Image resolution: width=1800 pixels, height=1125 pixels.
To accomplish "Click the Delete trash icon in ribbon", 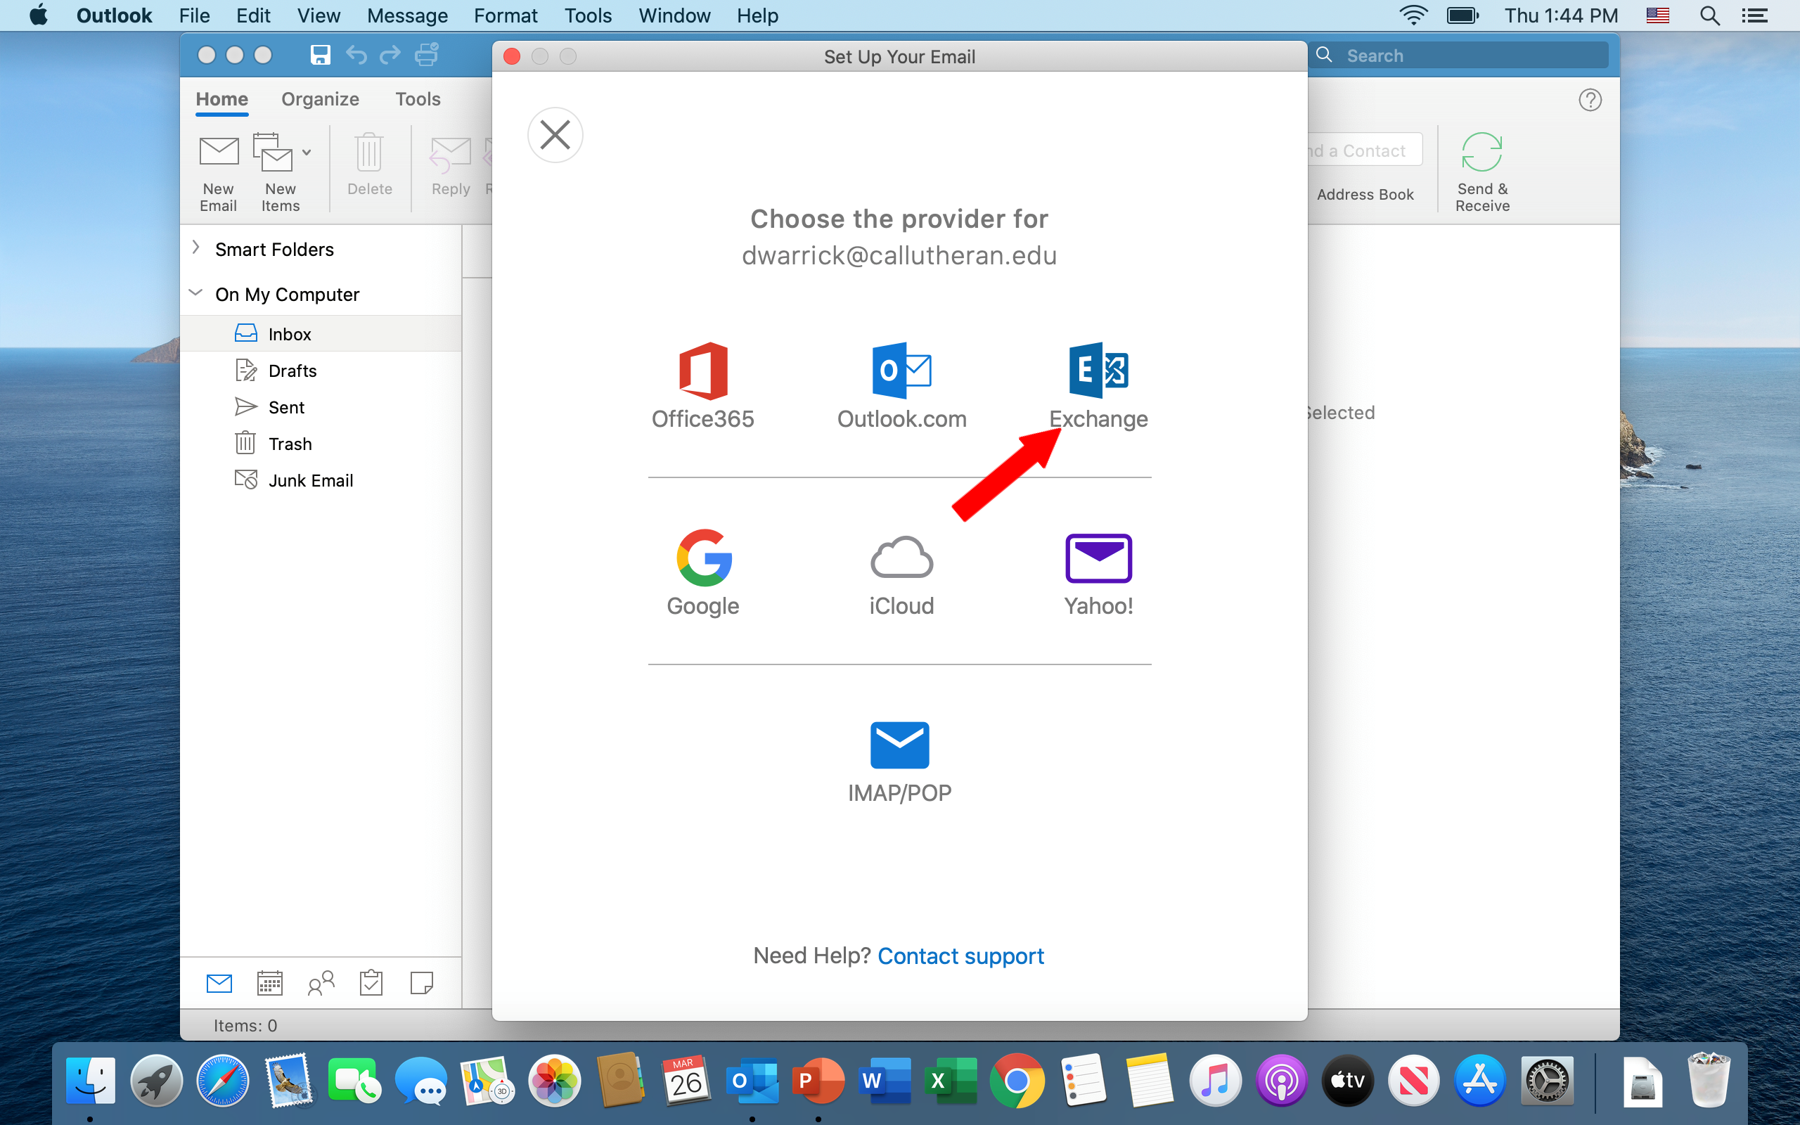I will (369, 153).
